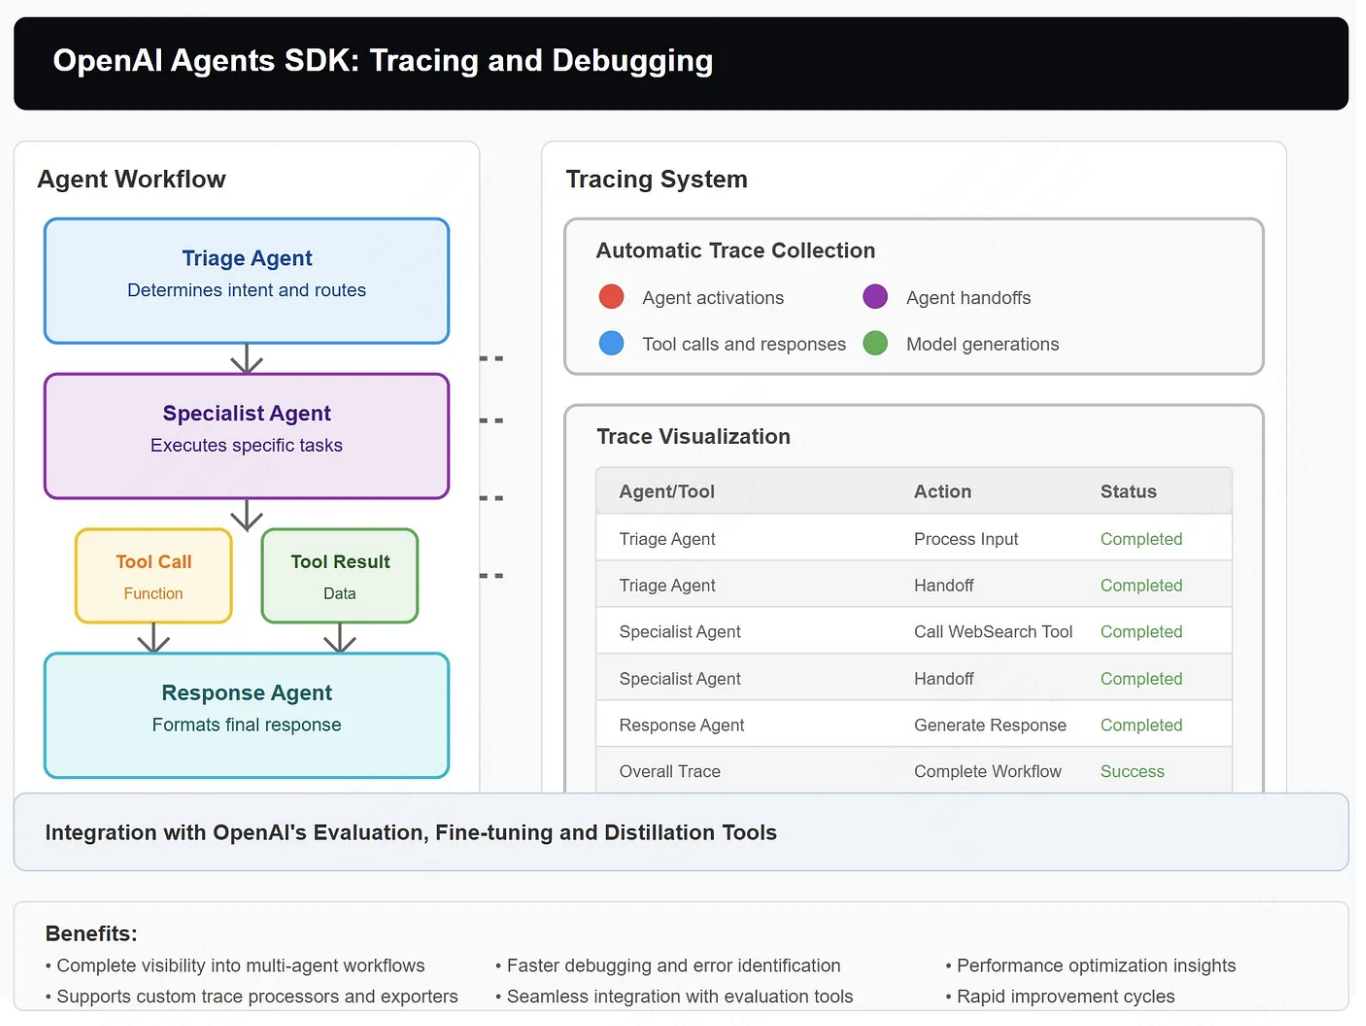Click Completed status in Call WebSearch Tool row
The image size is (1366, 1026).
[1141, 632]
